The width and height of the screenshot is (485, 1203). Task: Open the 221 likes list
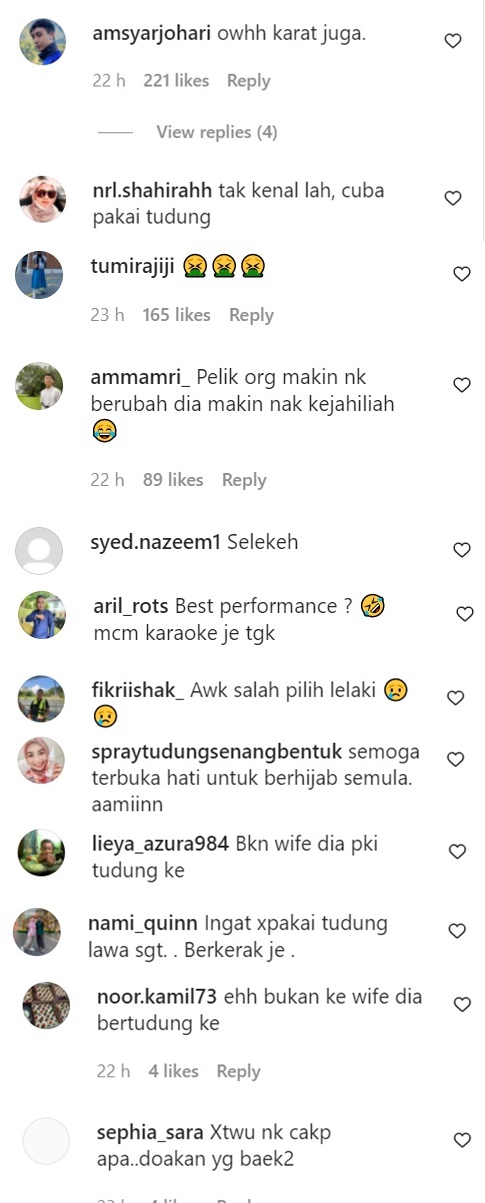coord(176,81)
